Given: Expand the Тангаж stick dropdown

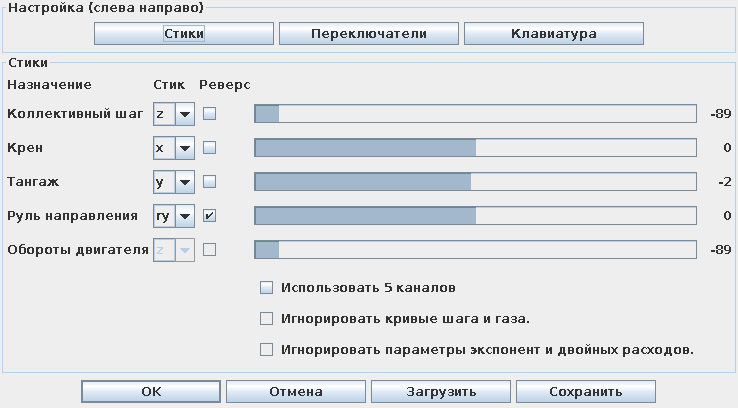Looking at the screenshot, I should click(x=184, y=182).
